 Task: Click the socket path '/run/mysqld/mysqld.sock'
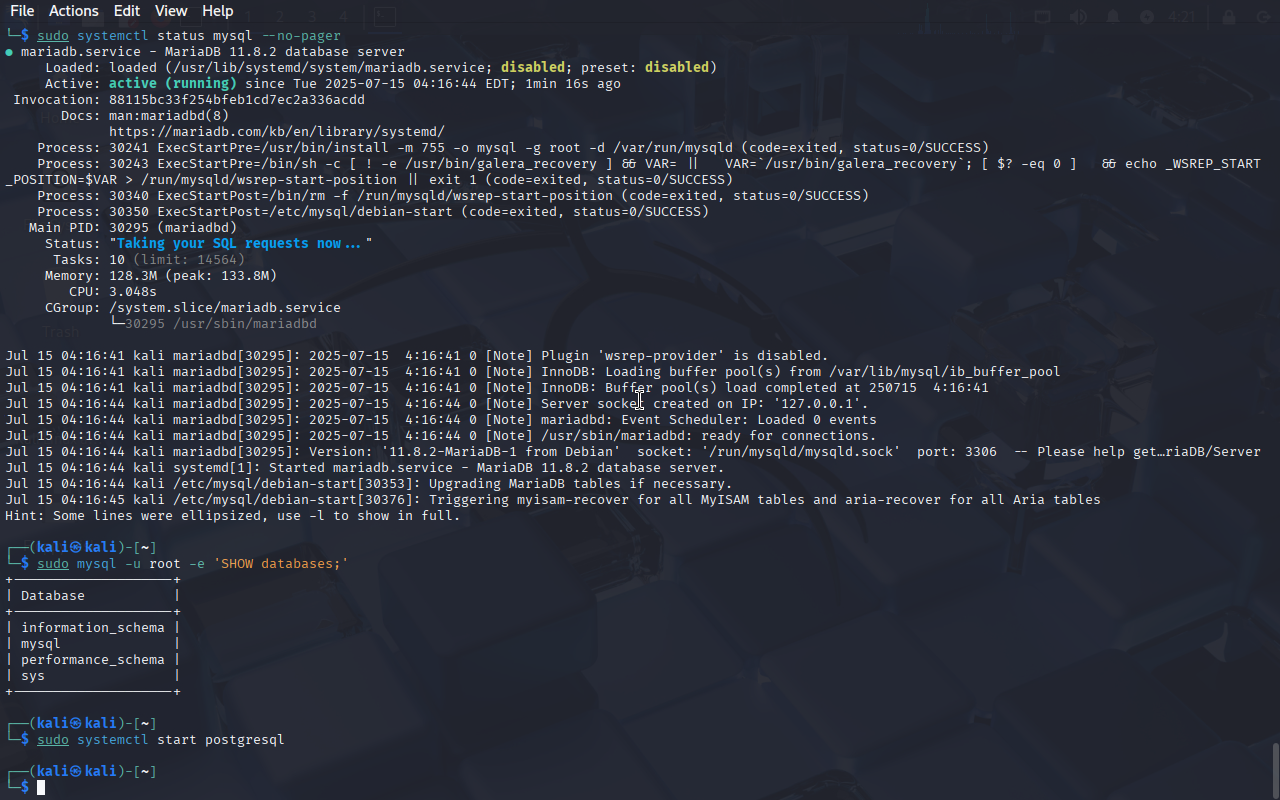(x=801, y=452)
